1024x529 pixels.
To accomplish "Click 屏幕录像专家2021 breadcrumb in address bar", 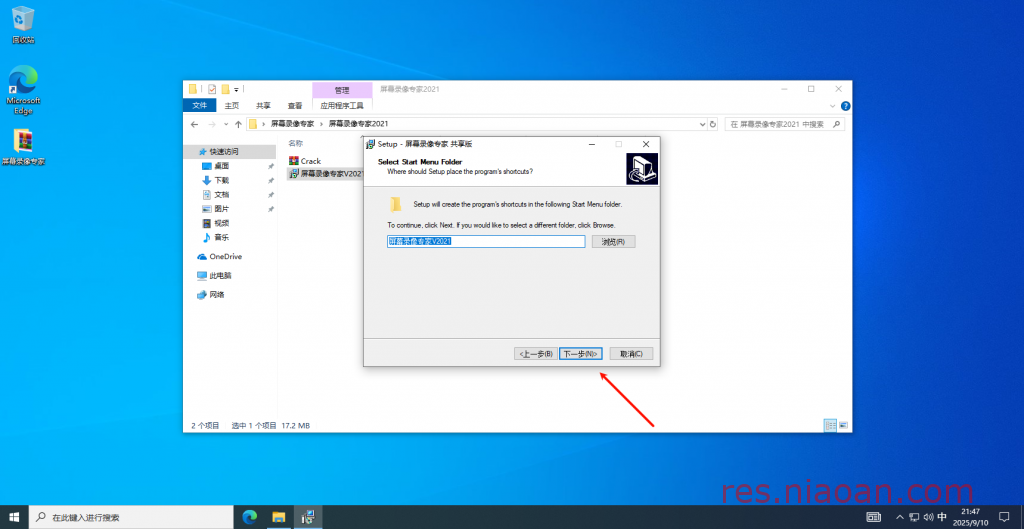I will pos(358,124).
